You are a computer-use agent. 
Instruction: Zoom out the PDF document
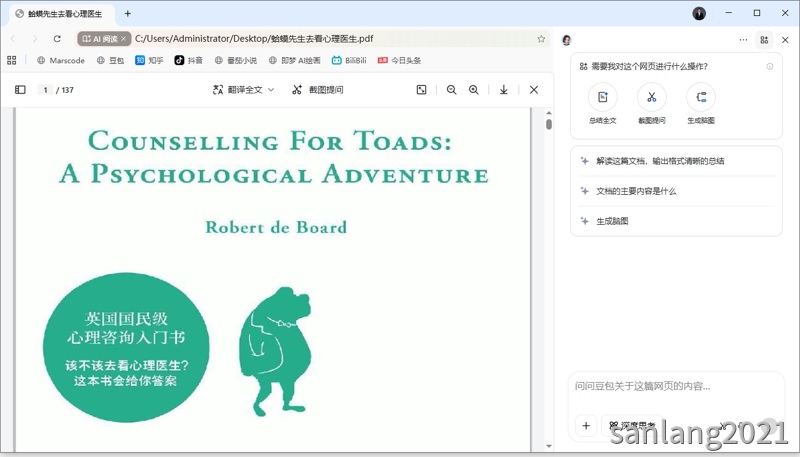point(452,90)
